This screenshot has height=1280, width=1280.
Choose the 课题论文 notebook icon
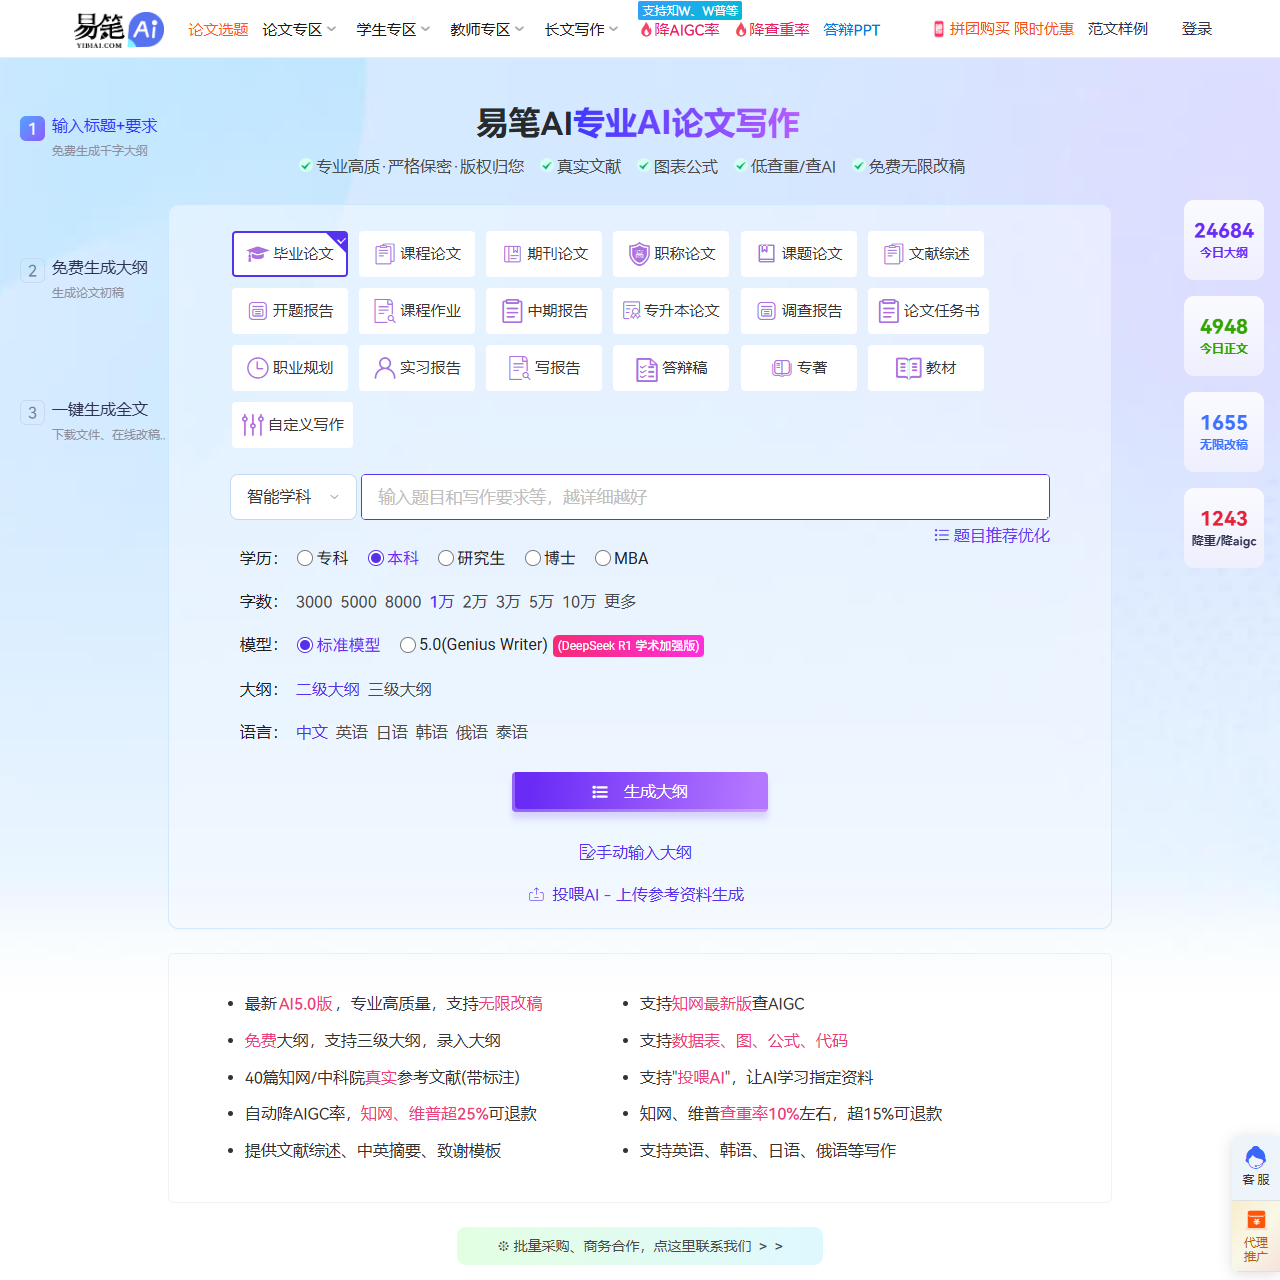767,254
